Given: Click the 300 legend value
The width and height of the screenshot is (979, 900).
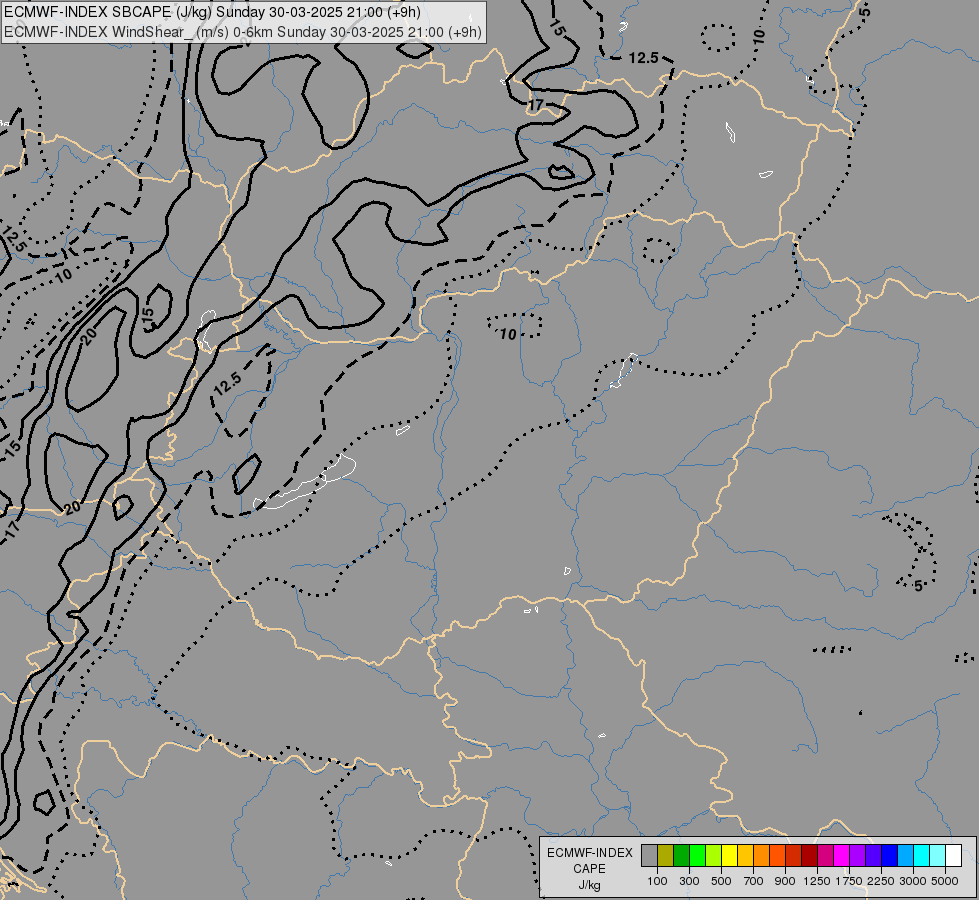Looking at the screenshot, I should tap(689, 881).
